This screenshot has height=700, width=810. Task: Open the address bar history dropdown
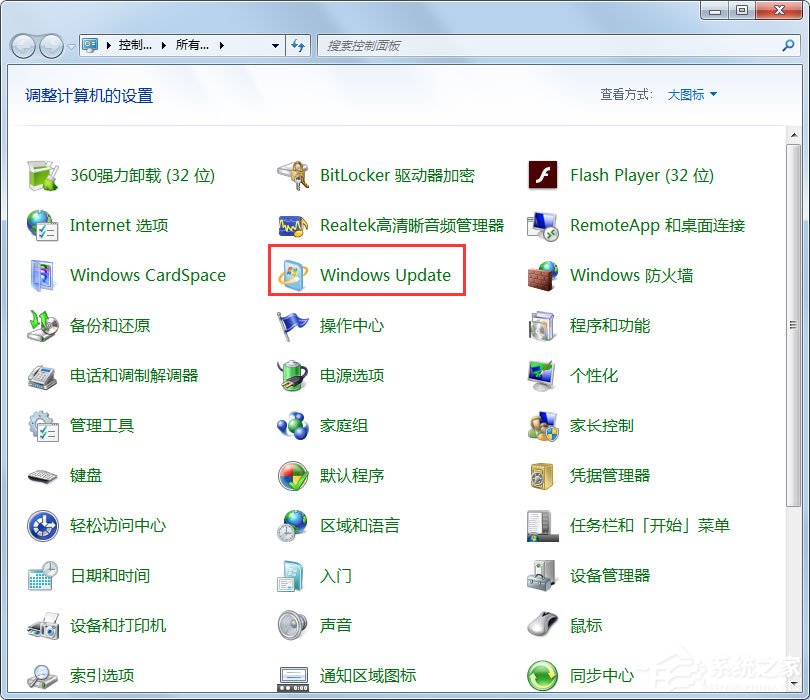(274, 45)
